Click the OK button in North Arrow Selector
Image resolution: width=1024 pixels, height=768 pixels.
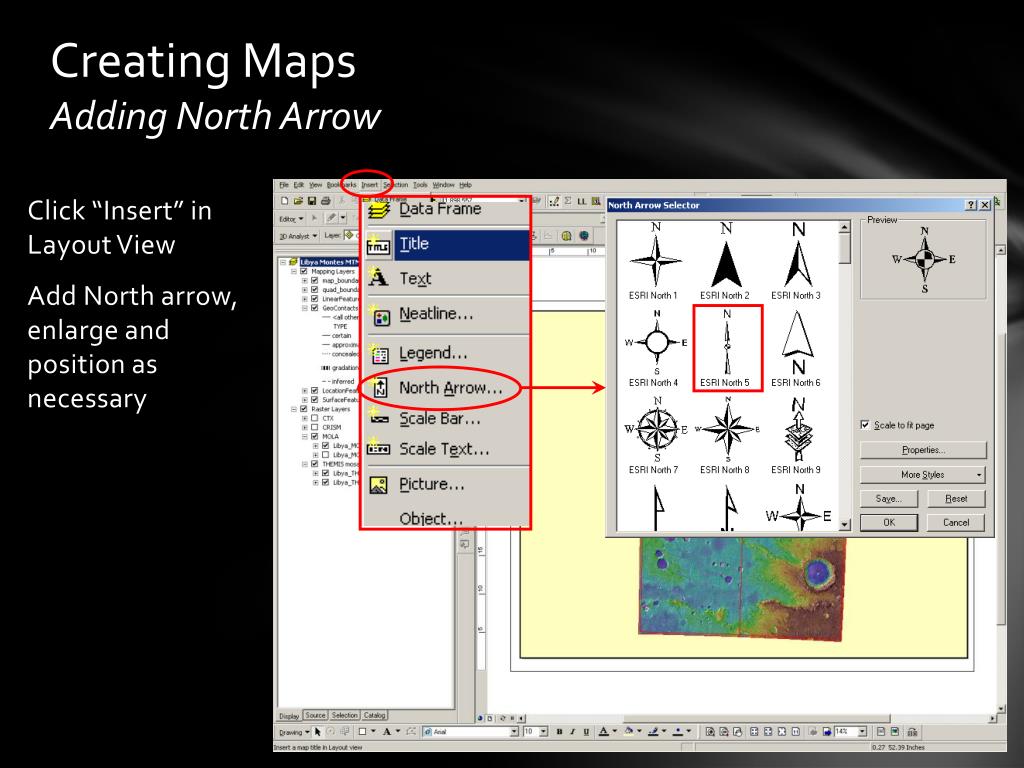[889, 522]
